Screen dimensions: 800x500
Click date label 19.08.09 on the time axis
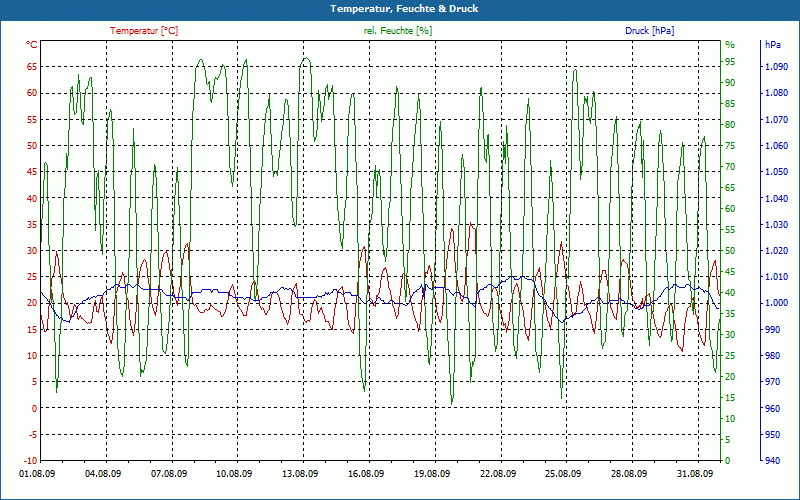coord(432,473)
